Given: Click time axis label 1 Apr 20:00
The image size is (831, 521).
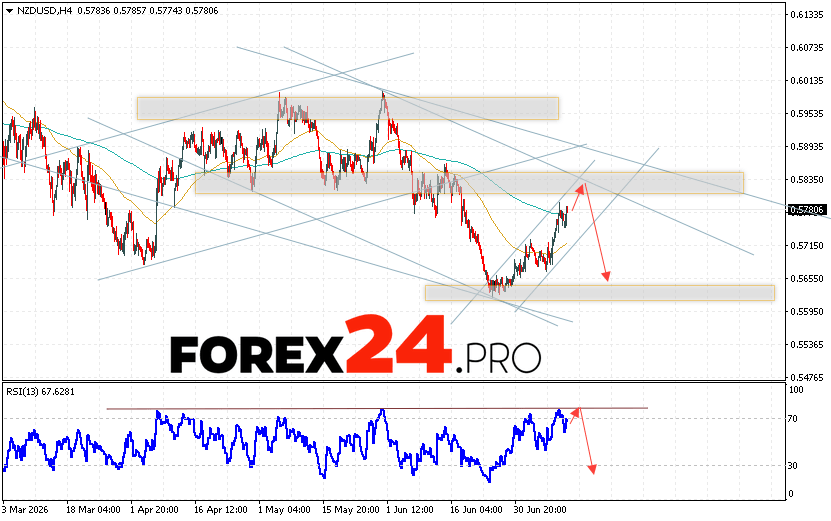Looking at the screenshot, I should click(154, 510).
